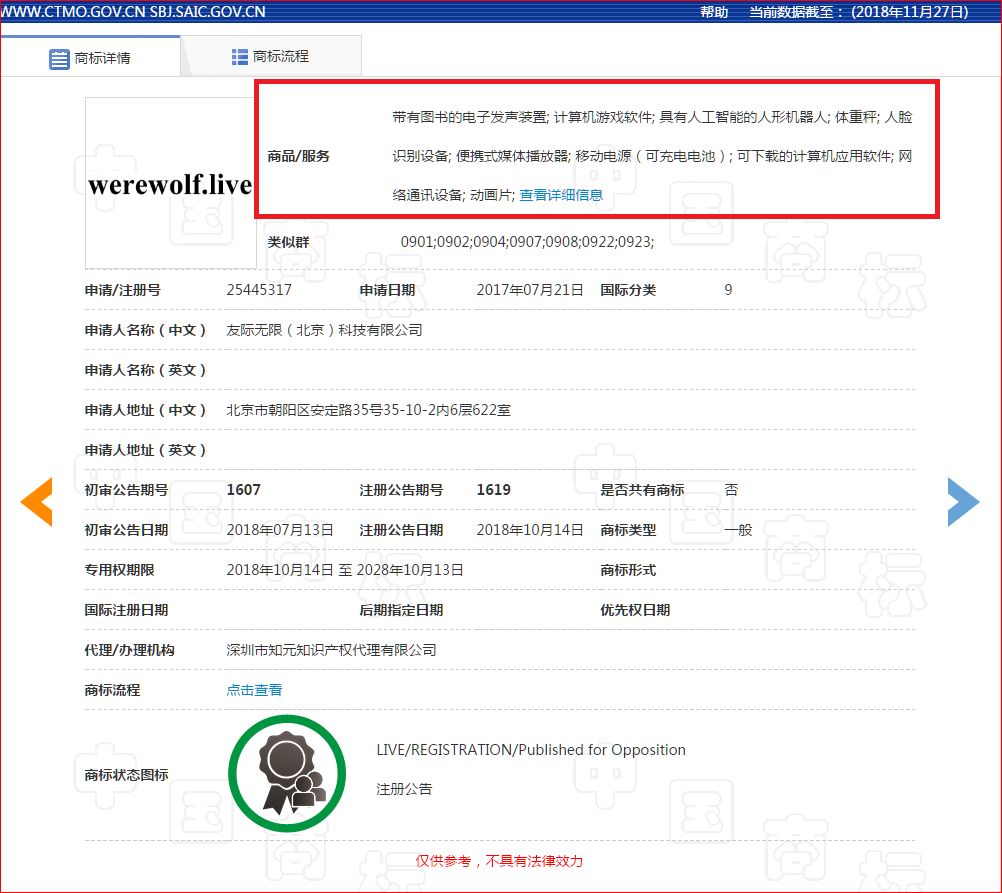Open 查看详细信息 to view full goods list
This screenshot has height=893, width=1002.
[x=558, y=195]
